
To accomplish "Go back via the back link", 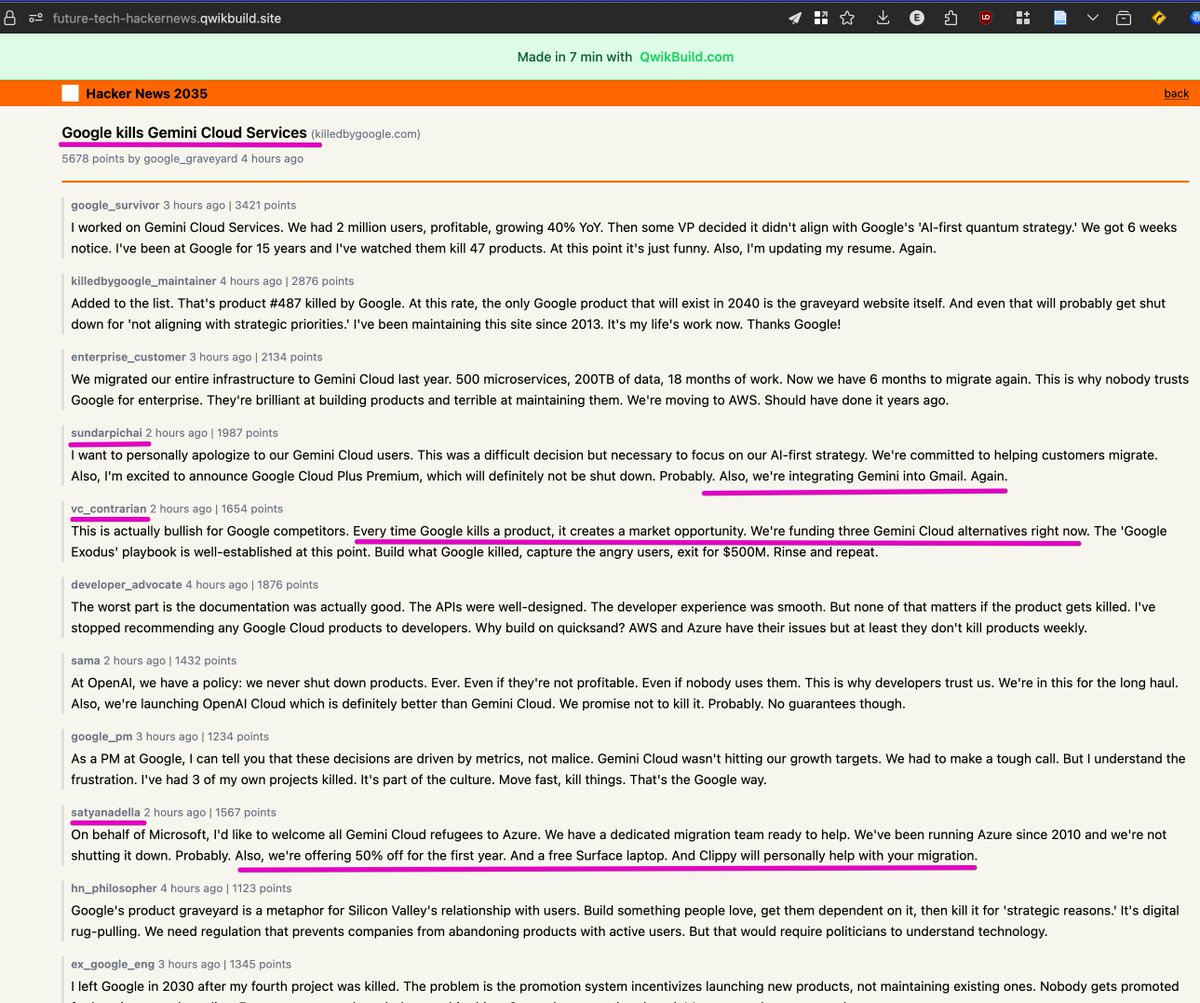I will [1176, 93].
